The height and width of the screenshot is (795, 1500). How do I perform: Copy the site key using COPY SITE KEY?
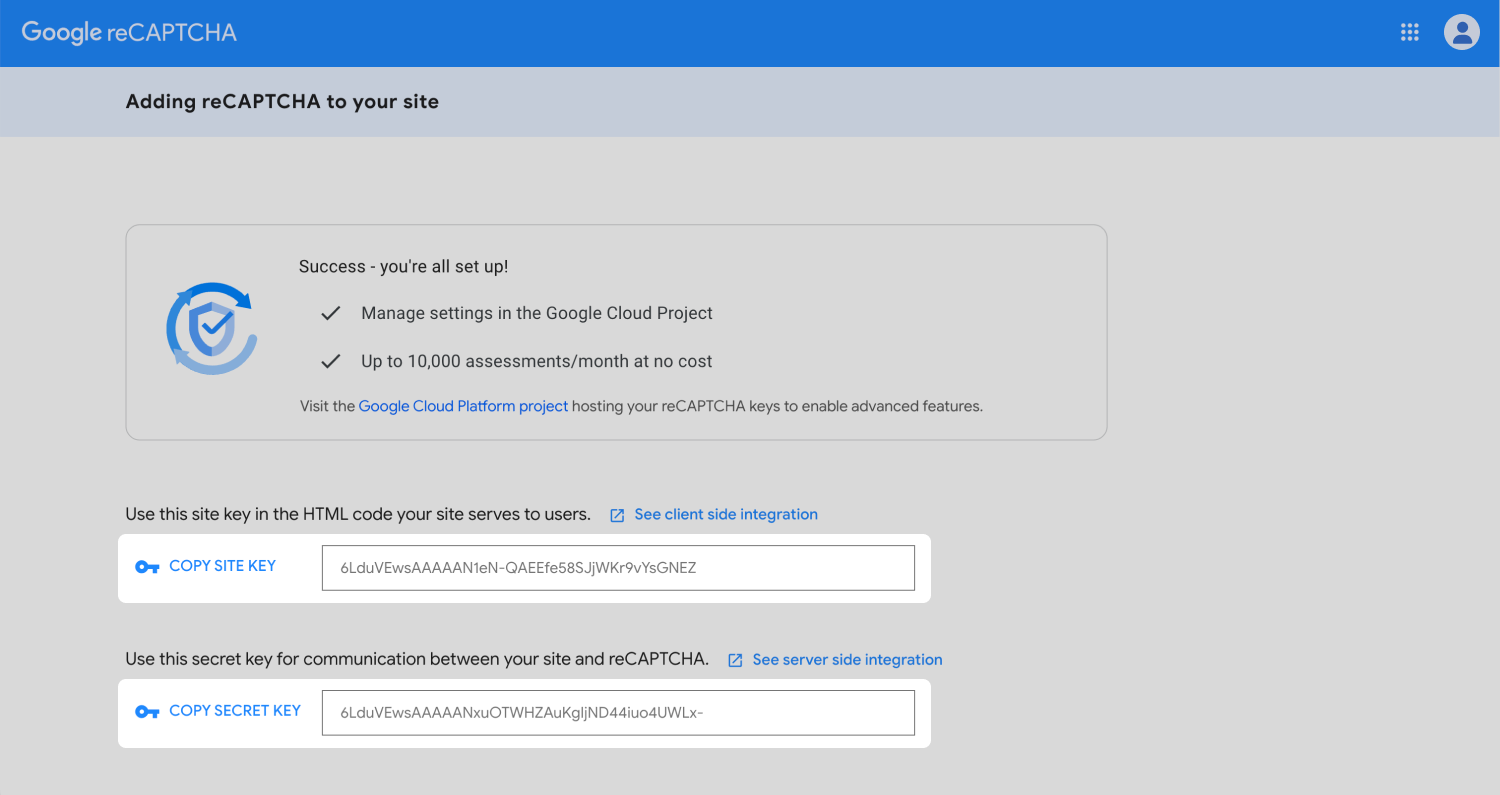point(222,566)
